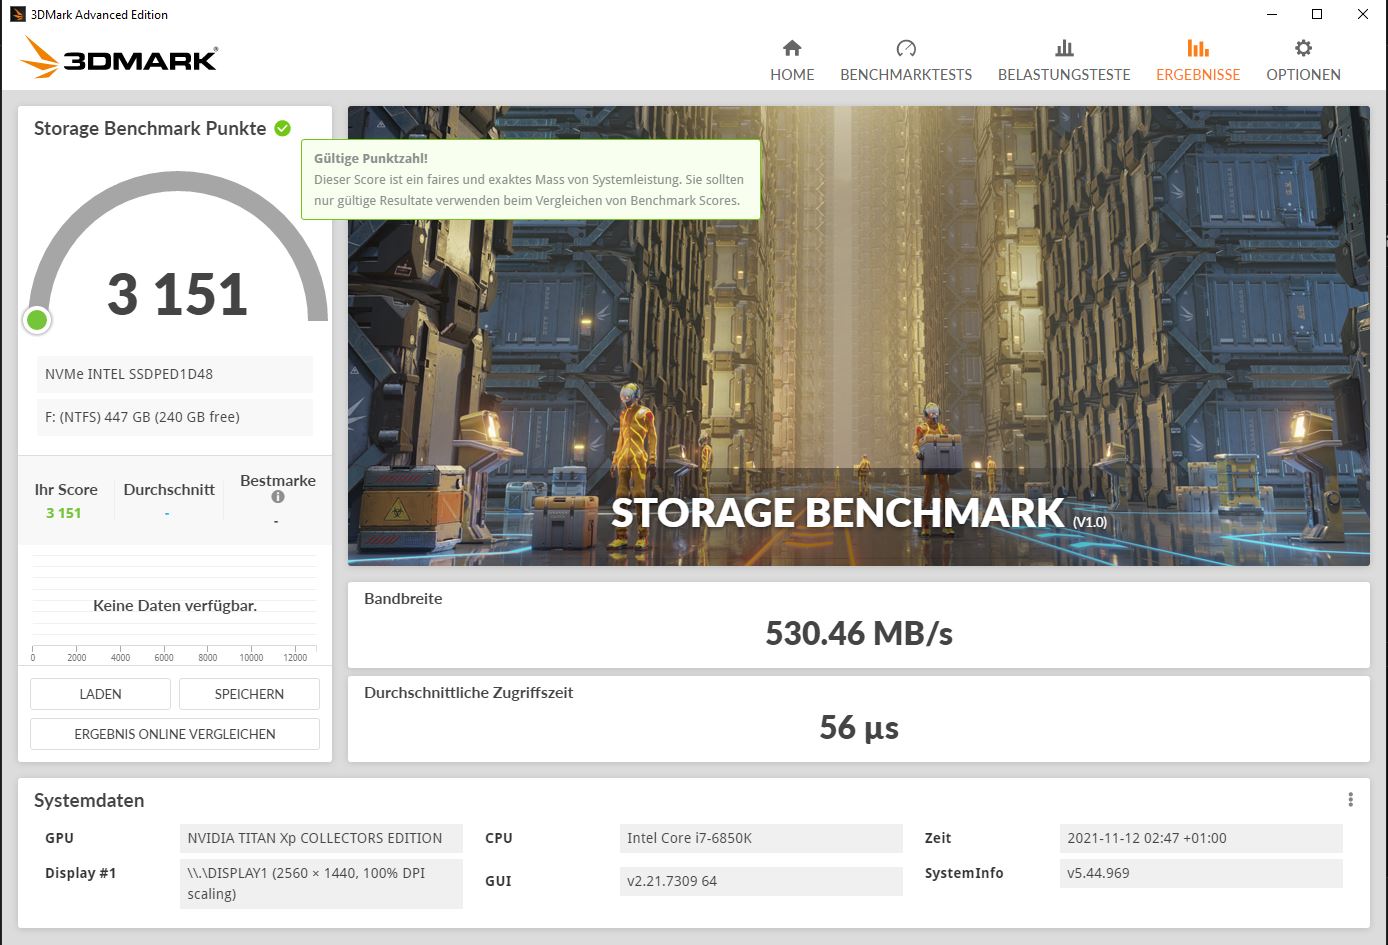
Task: Click GUI version v2.21.7309 64
Action: pos(761,881)
